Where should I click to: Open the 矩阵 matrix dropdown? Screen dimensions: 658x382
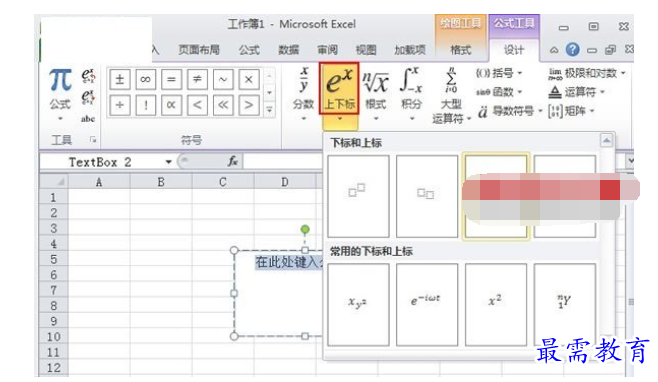click(x=572, y=111)
